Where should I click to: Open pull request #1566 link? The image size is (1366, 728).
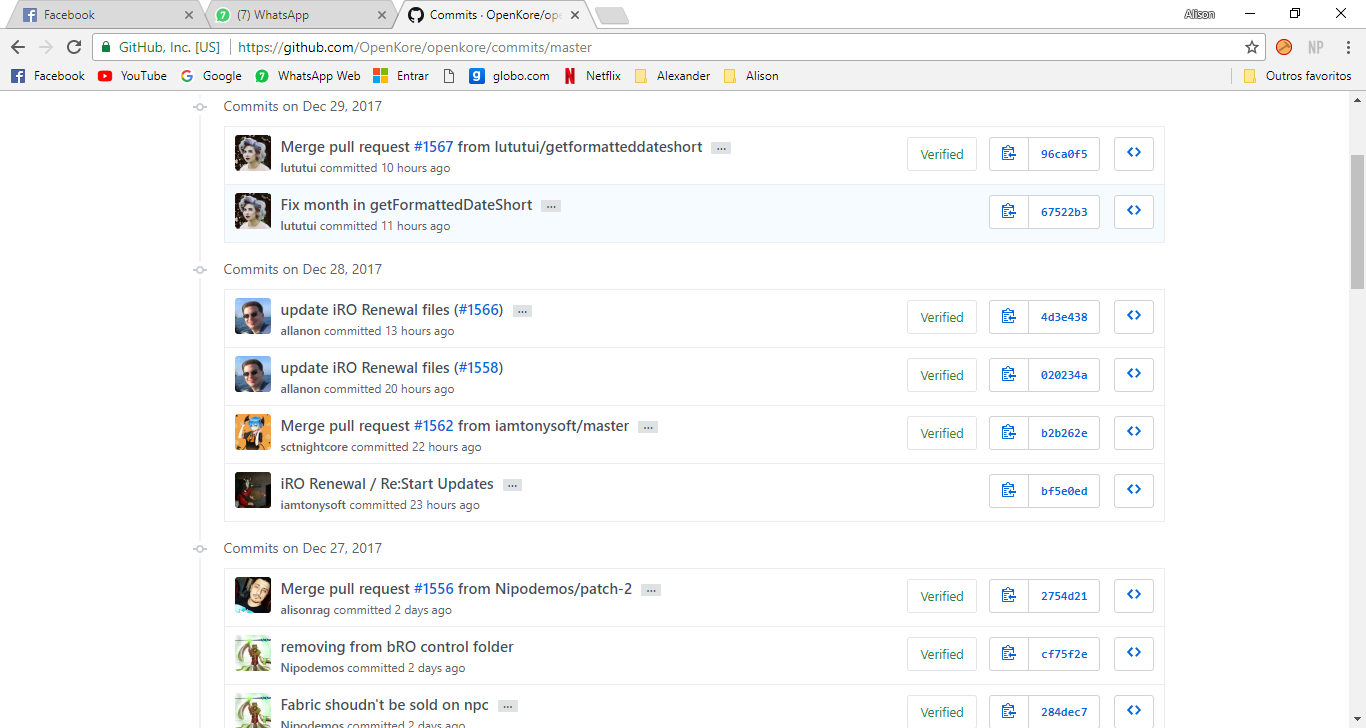478,310
